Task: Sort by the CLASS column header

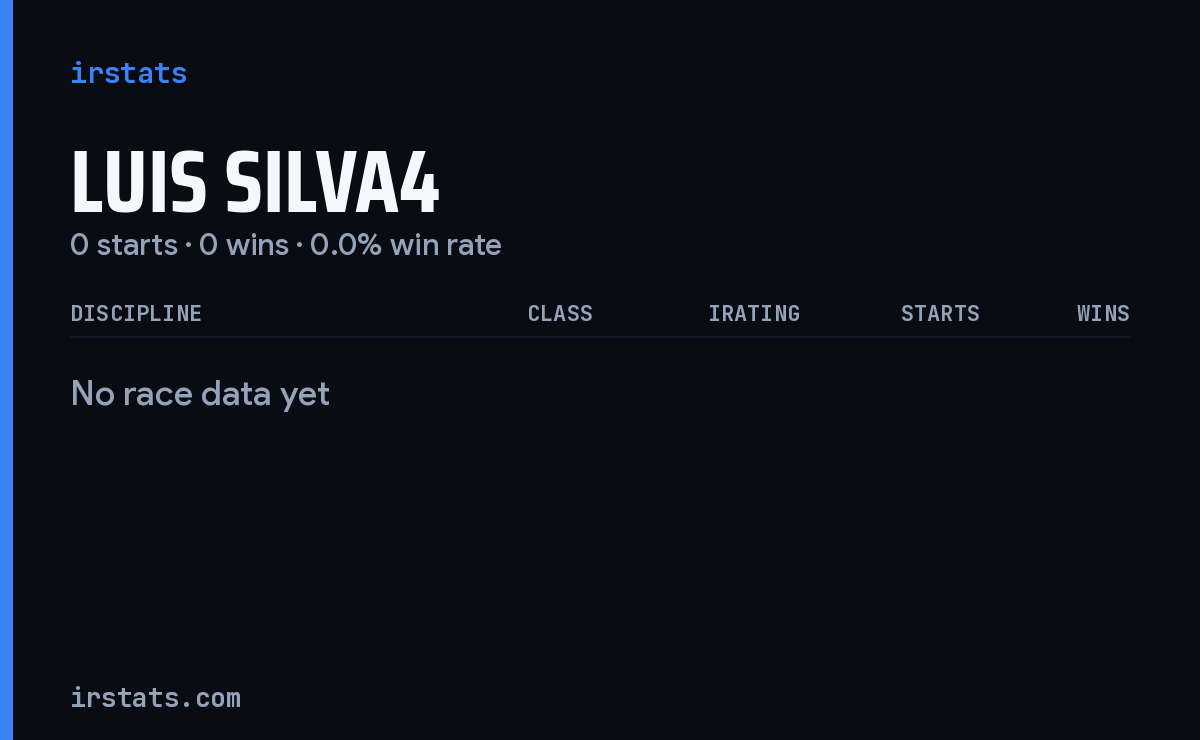Action: pos(560,314)
